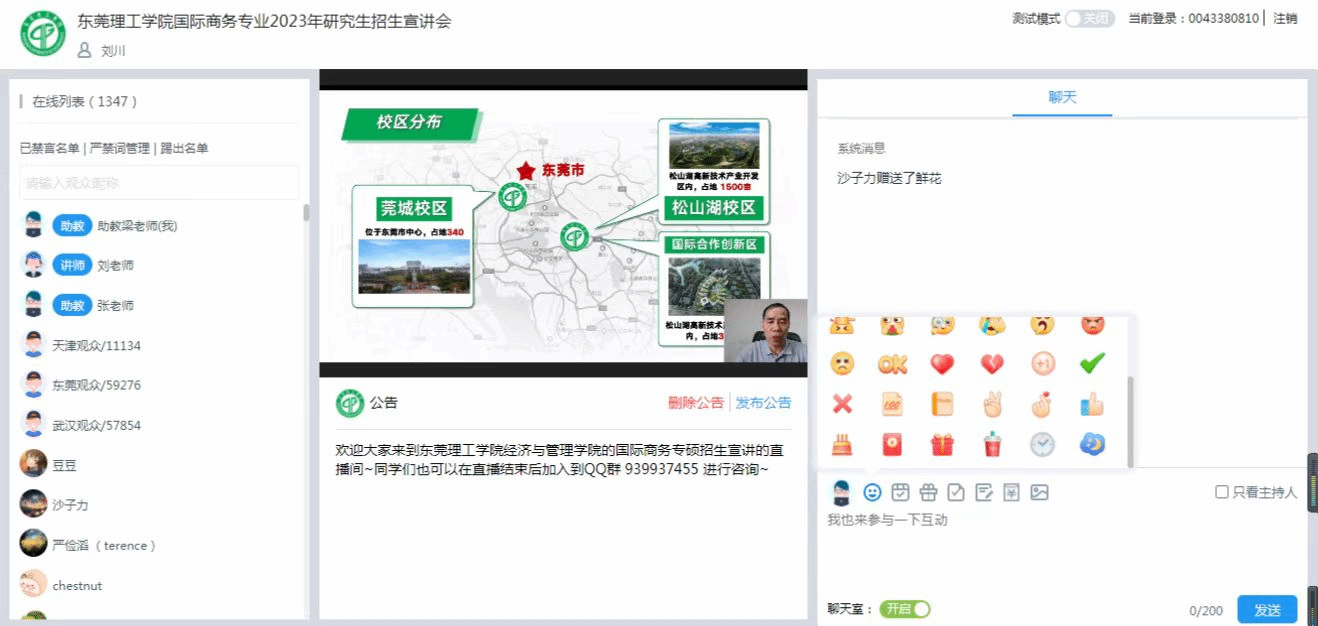
Task: Click the notepad with pencil icon
Action: (x=983, y=492)
